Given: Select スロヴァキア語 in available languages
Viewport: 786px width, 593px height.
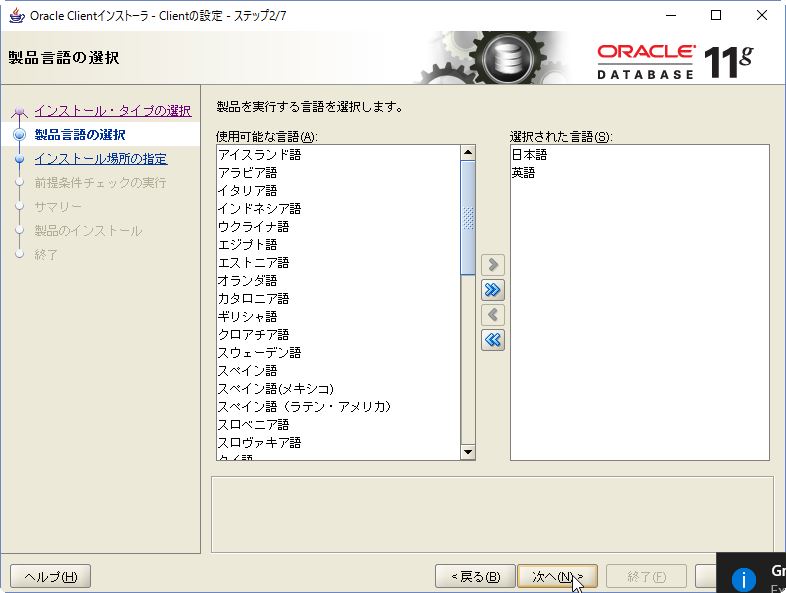Looking at the screenshot, I should [x=338, y=443].
